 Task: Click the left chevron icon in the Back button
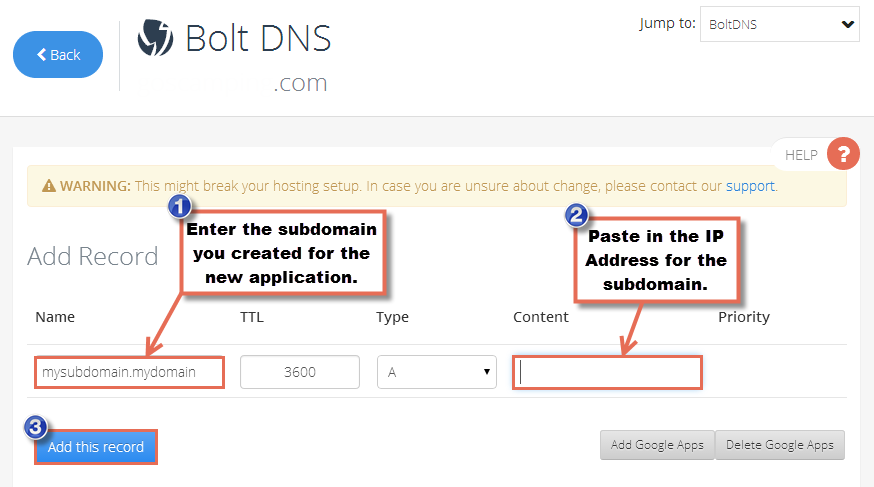point(41,55)
